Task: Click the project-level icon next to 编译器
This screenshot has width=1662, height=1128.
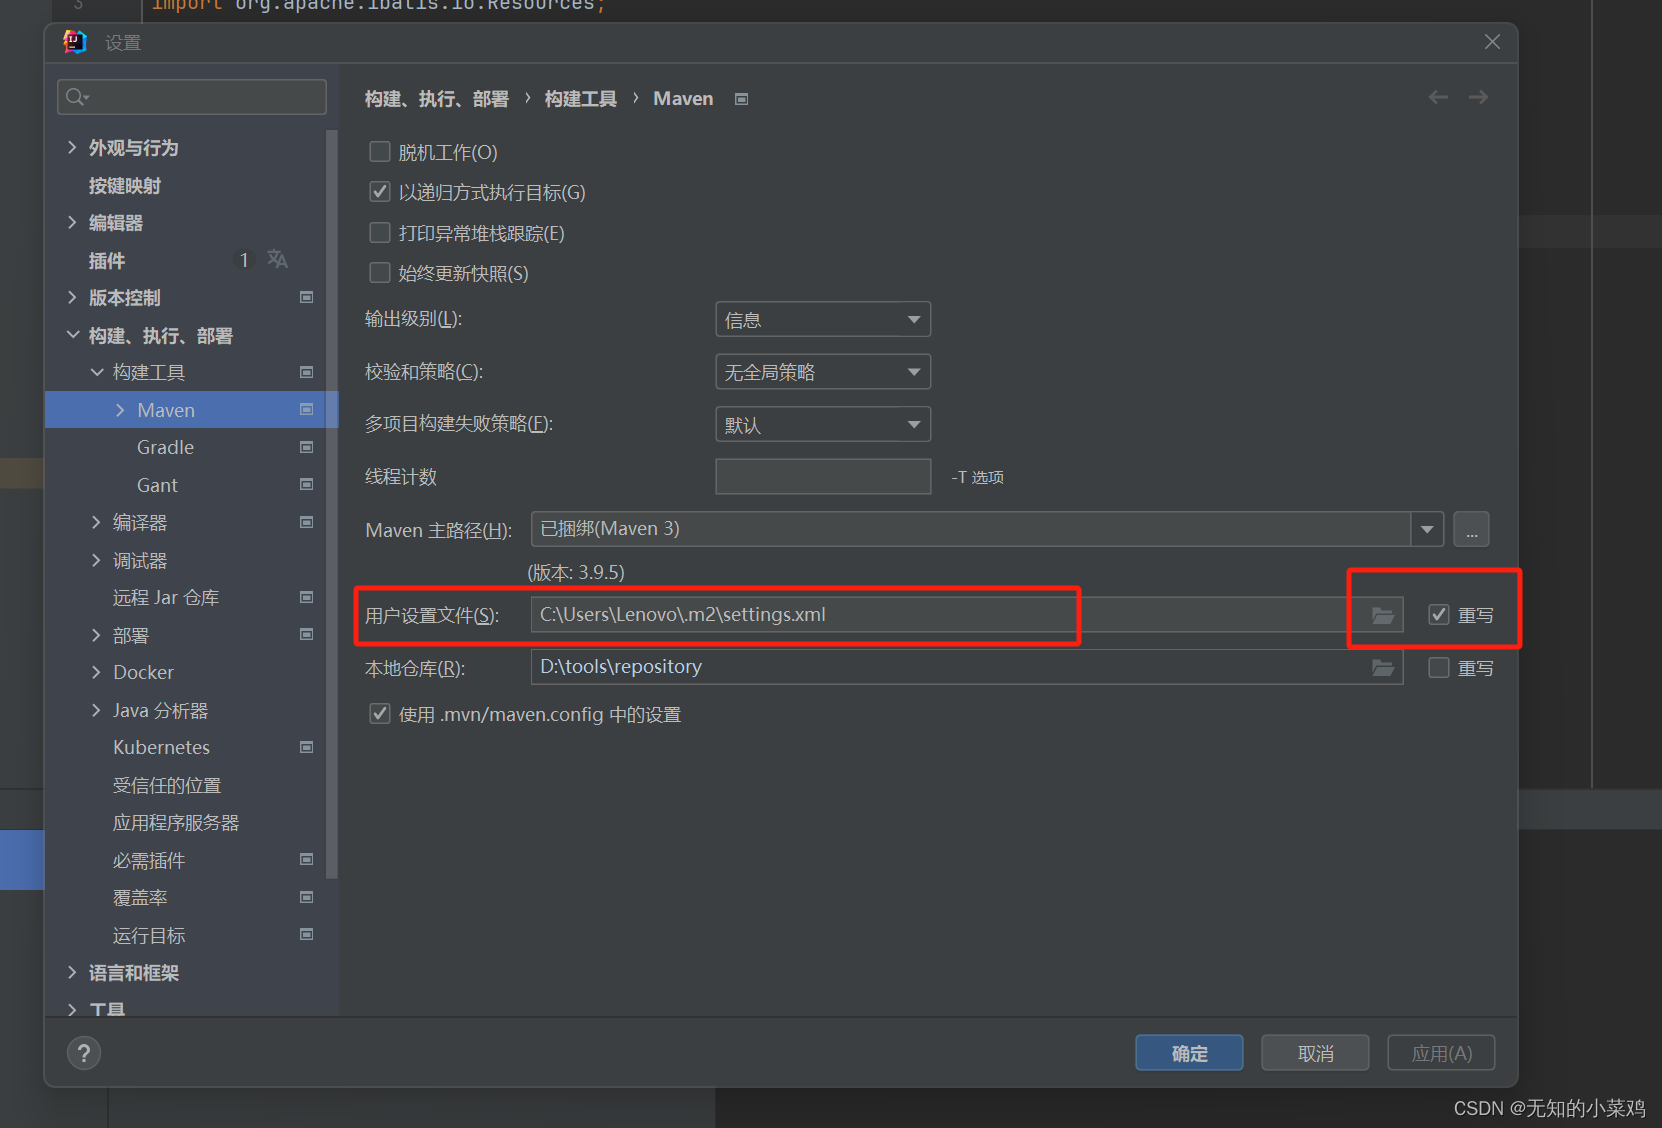Action: tap(307, 522)
